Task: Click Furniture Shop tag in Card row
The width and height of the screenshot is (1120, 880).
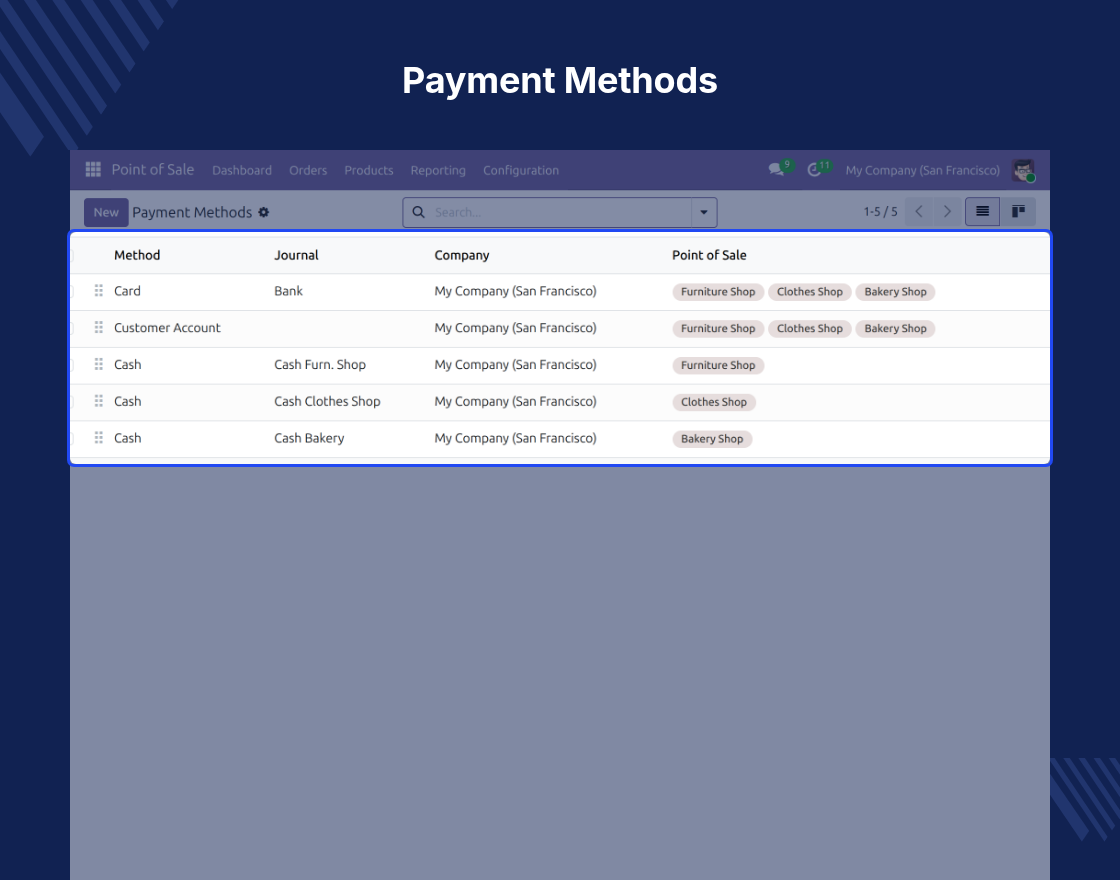Action: point(718,291)
